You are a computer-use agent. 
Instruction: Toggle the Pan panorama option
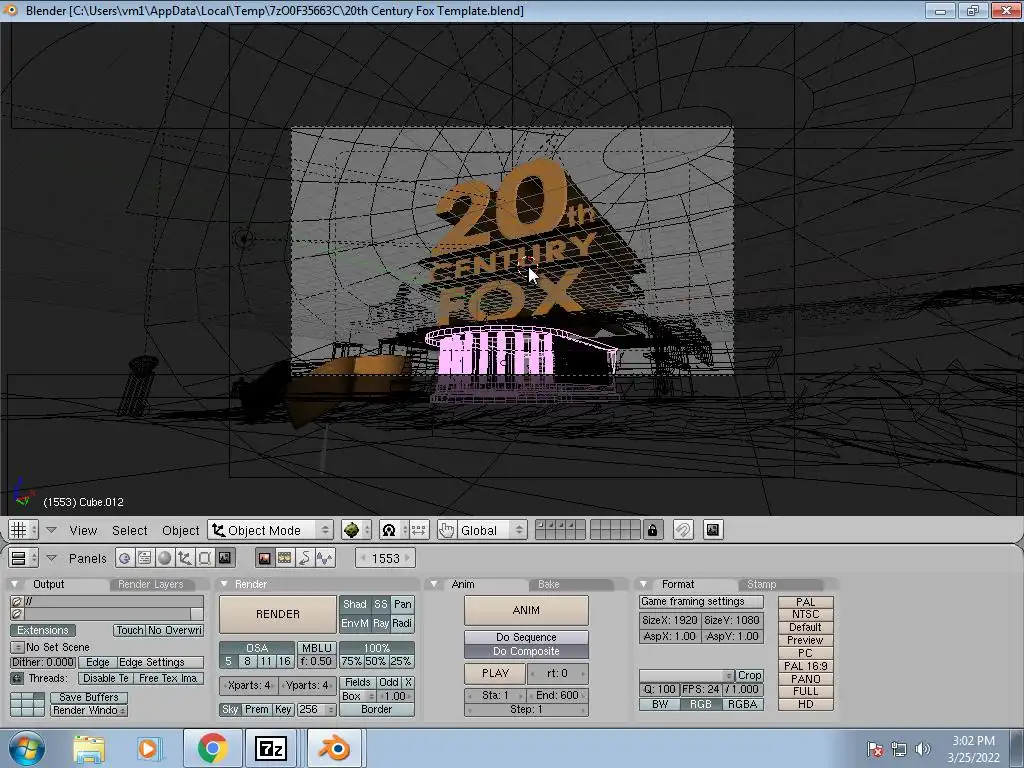point(402,604)
